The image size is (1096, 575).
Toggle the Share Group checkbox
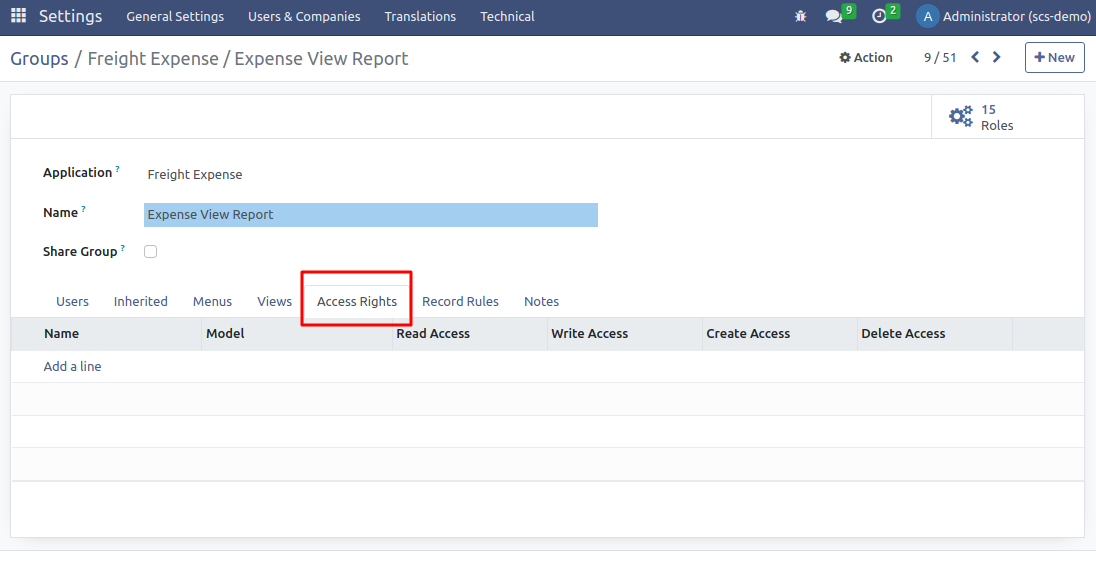coord(150,252)
